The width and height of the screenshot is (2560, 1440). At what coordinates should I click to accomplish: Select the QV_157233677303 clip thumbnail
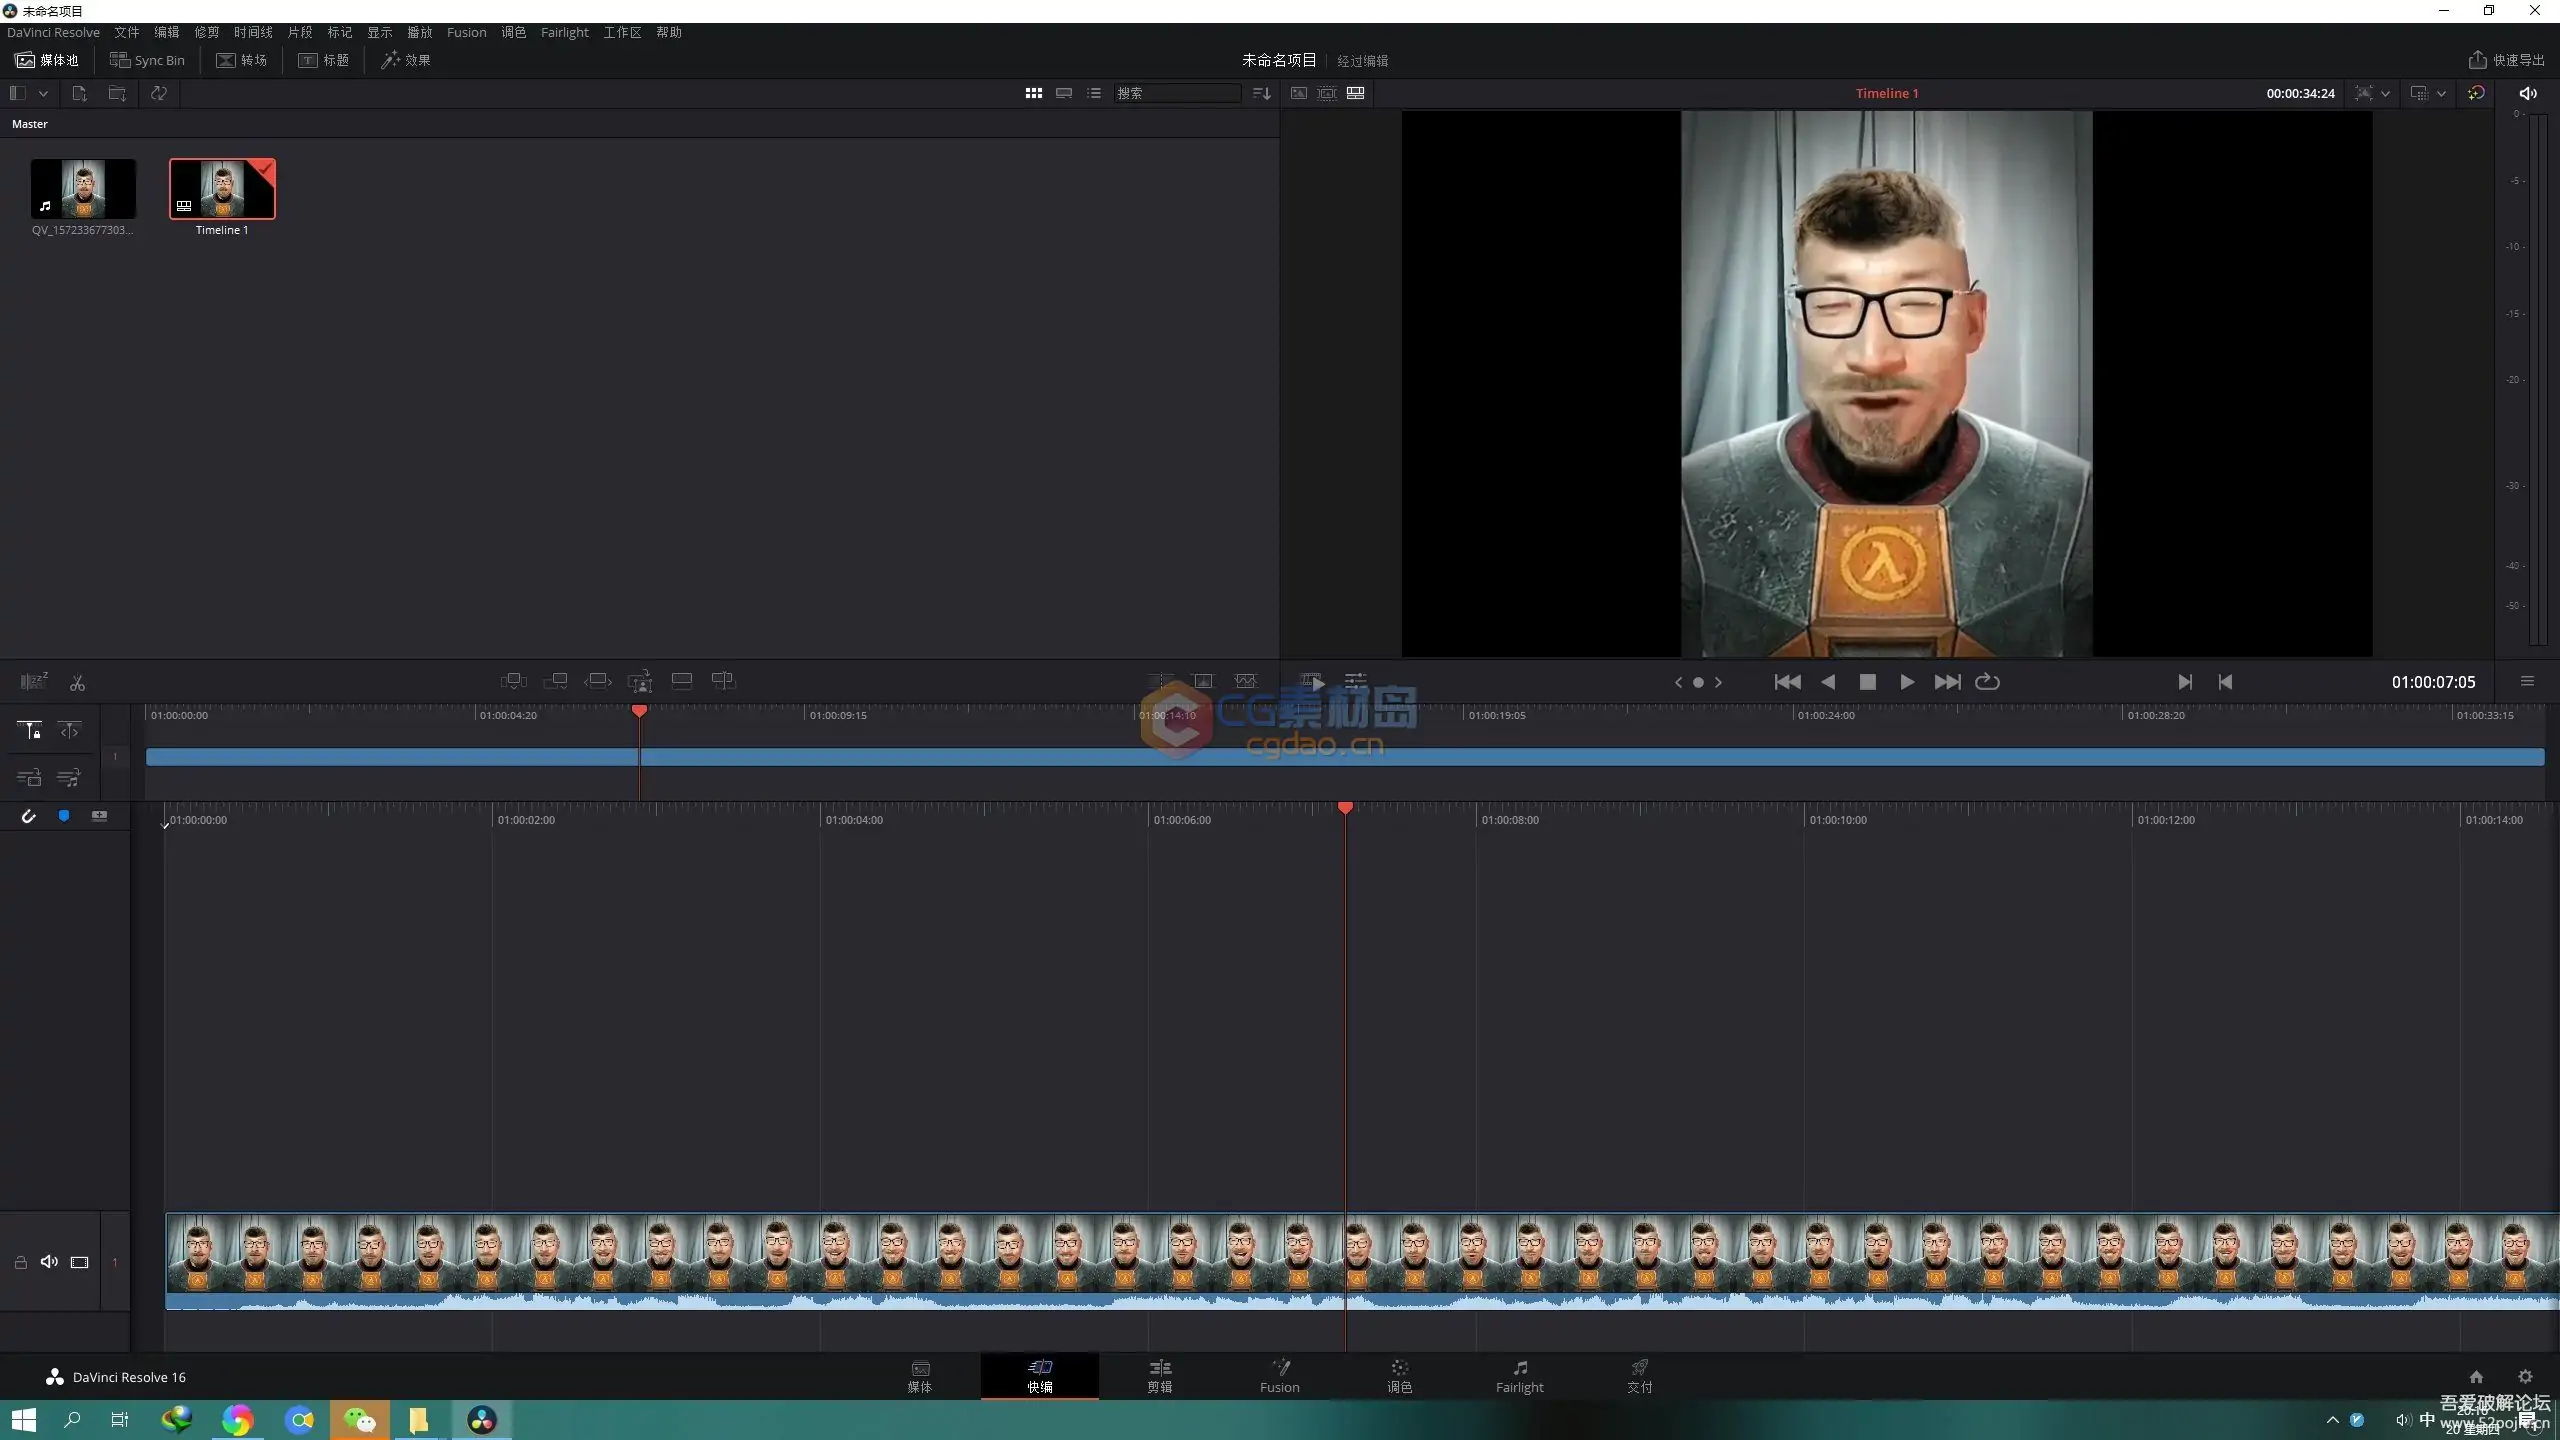pos(83,189)
